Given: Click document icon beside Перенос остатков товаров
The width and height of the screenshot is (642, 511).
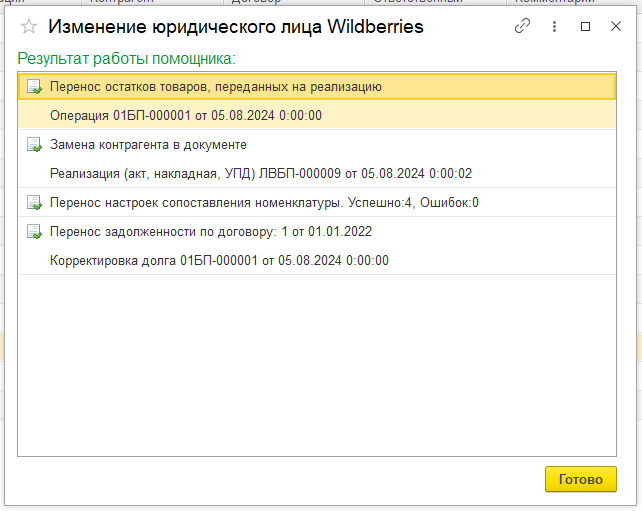Looking at the screenshot, I should 34,87.
